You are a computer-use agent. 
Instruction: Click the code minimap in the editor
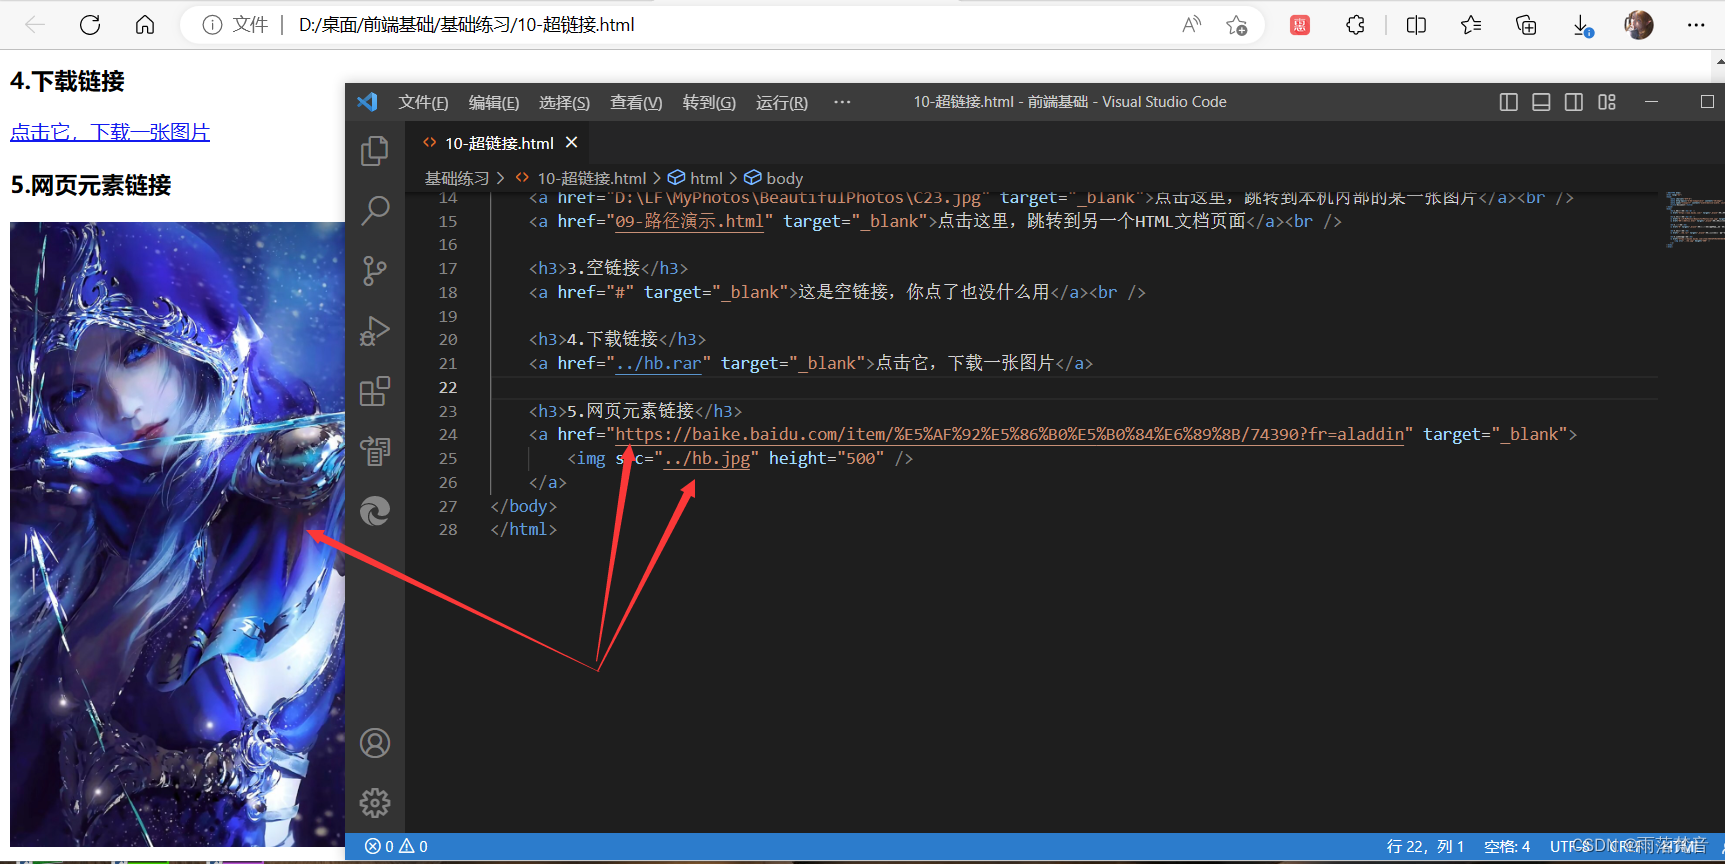pyautogui.click(x=1693, y=218)
